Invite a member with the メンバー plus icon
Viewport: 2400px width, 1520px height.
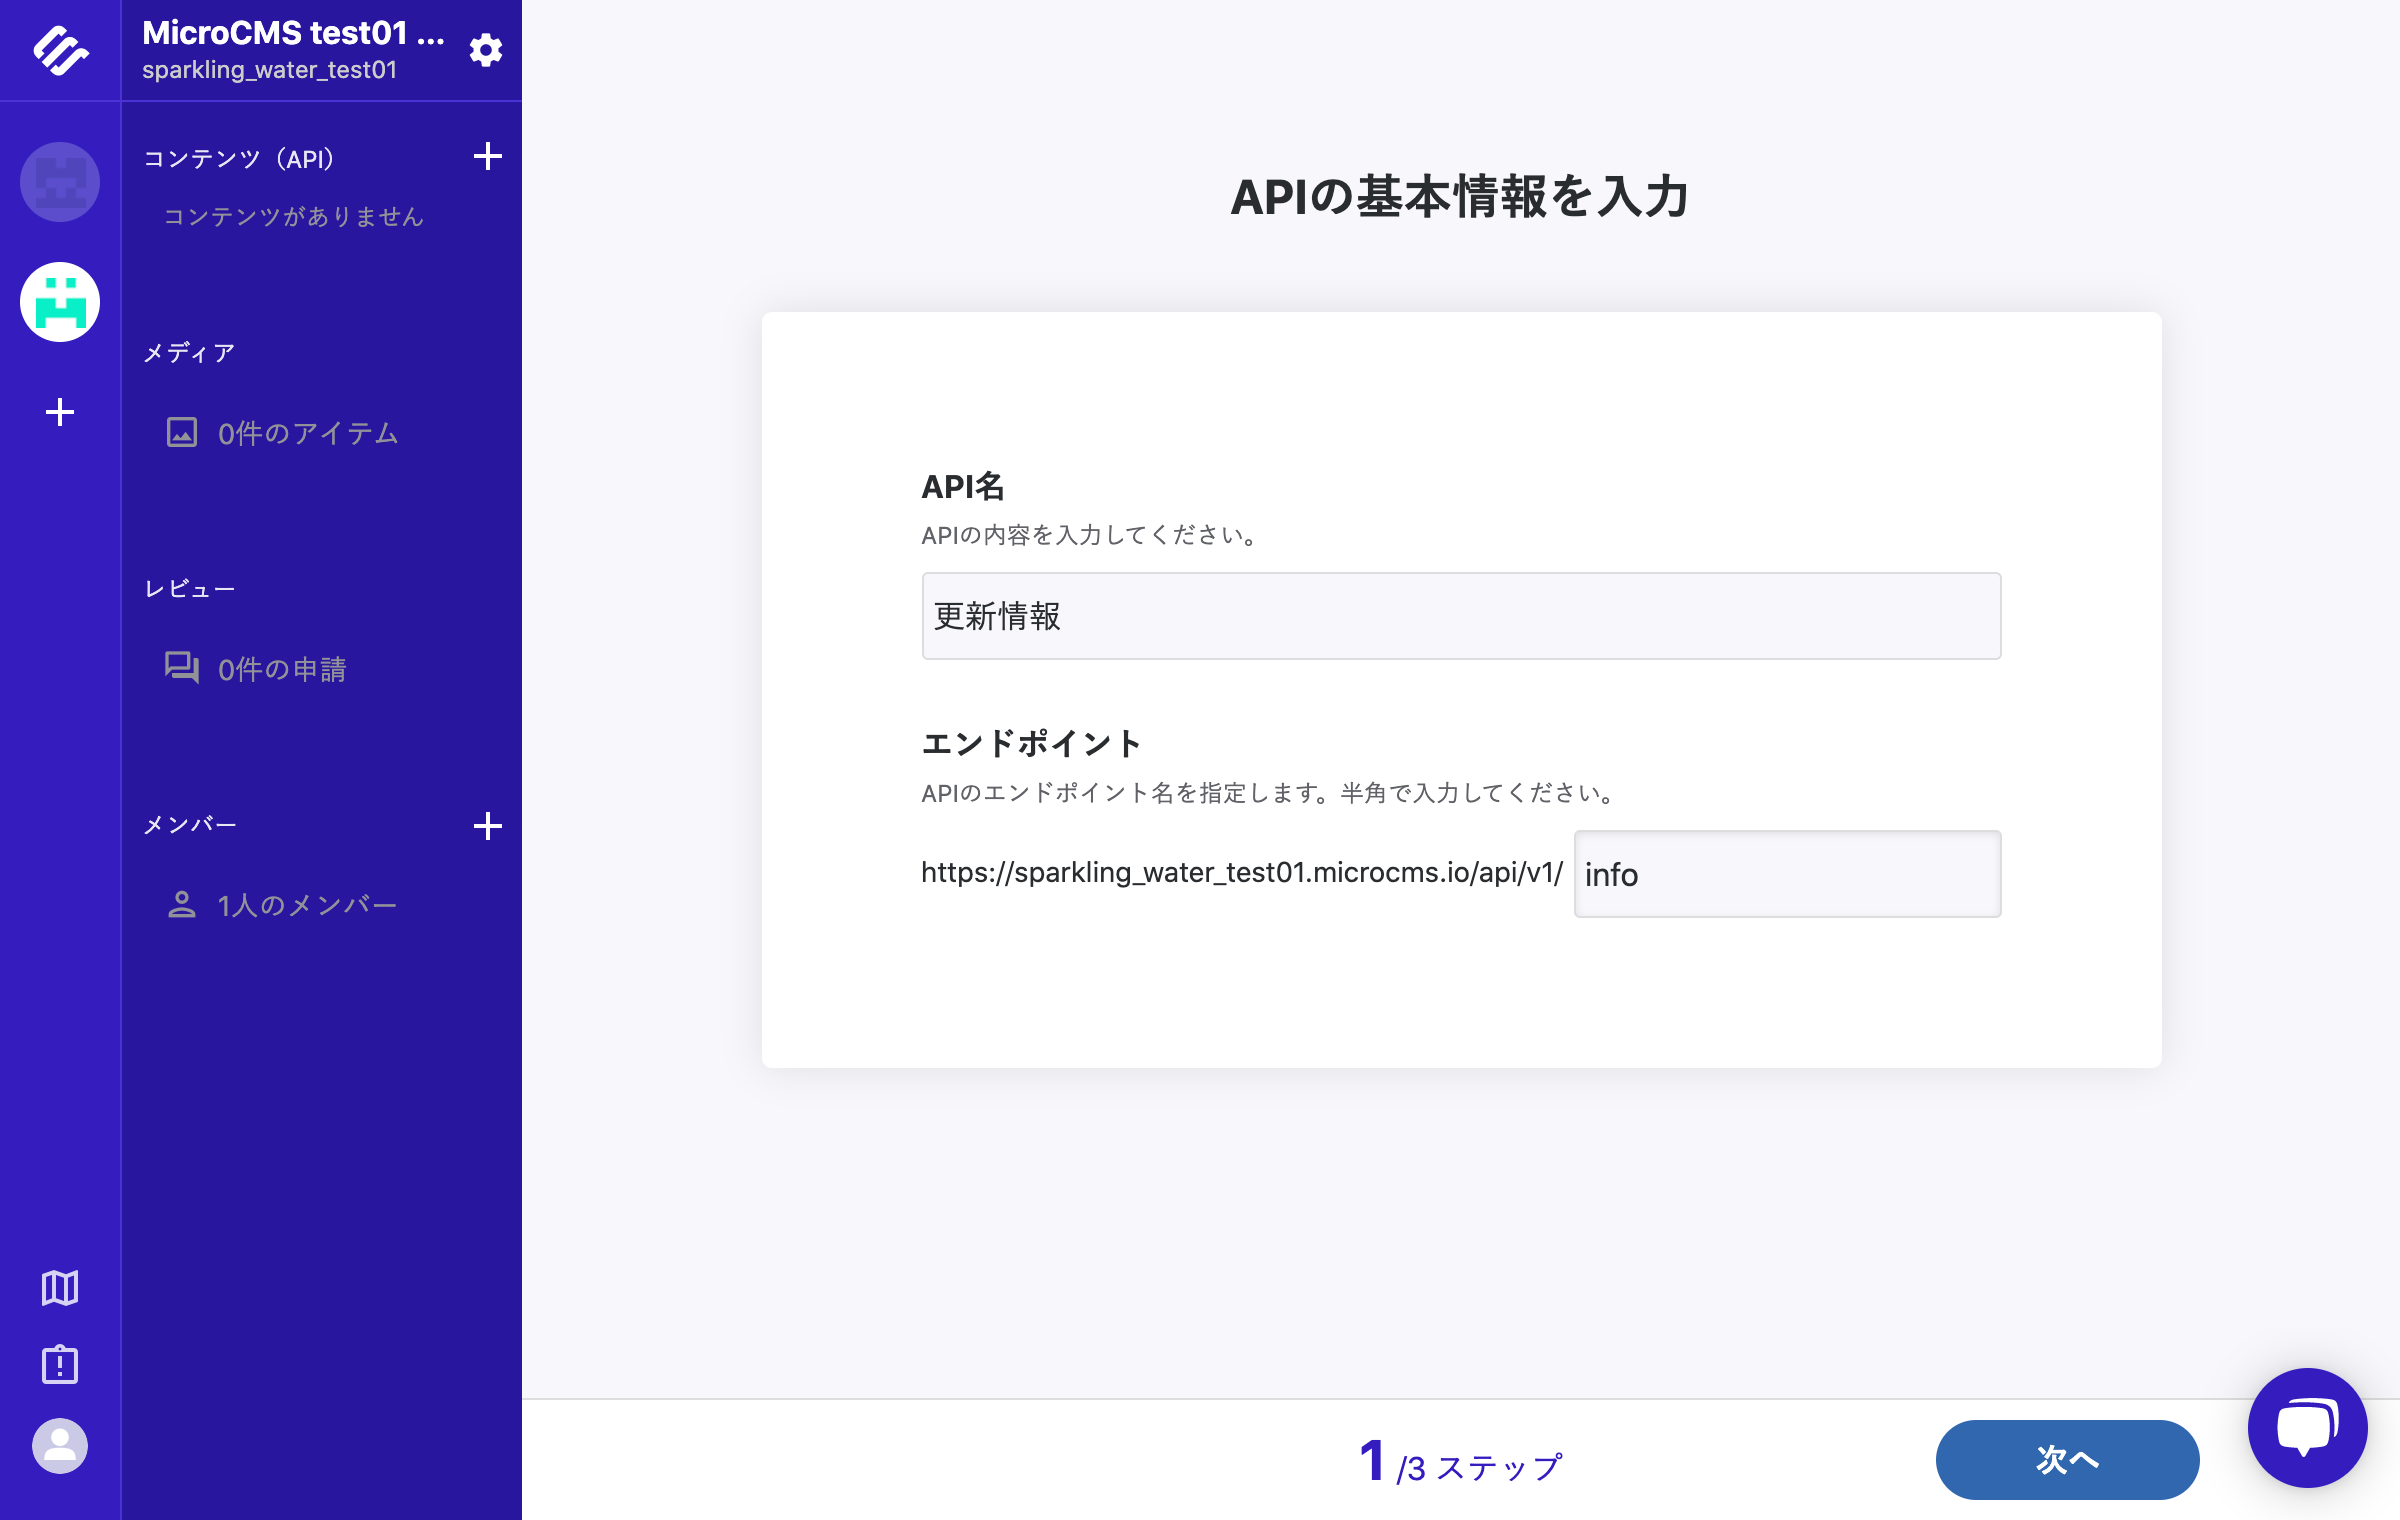tap(489, 825)
